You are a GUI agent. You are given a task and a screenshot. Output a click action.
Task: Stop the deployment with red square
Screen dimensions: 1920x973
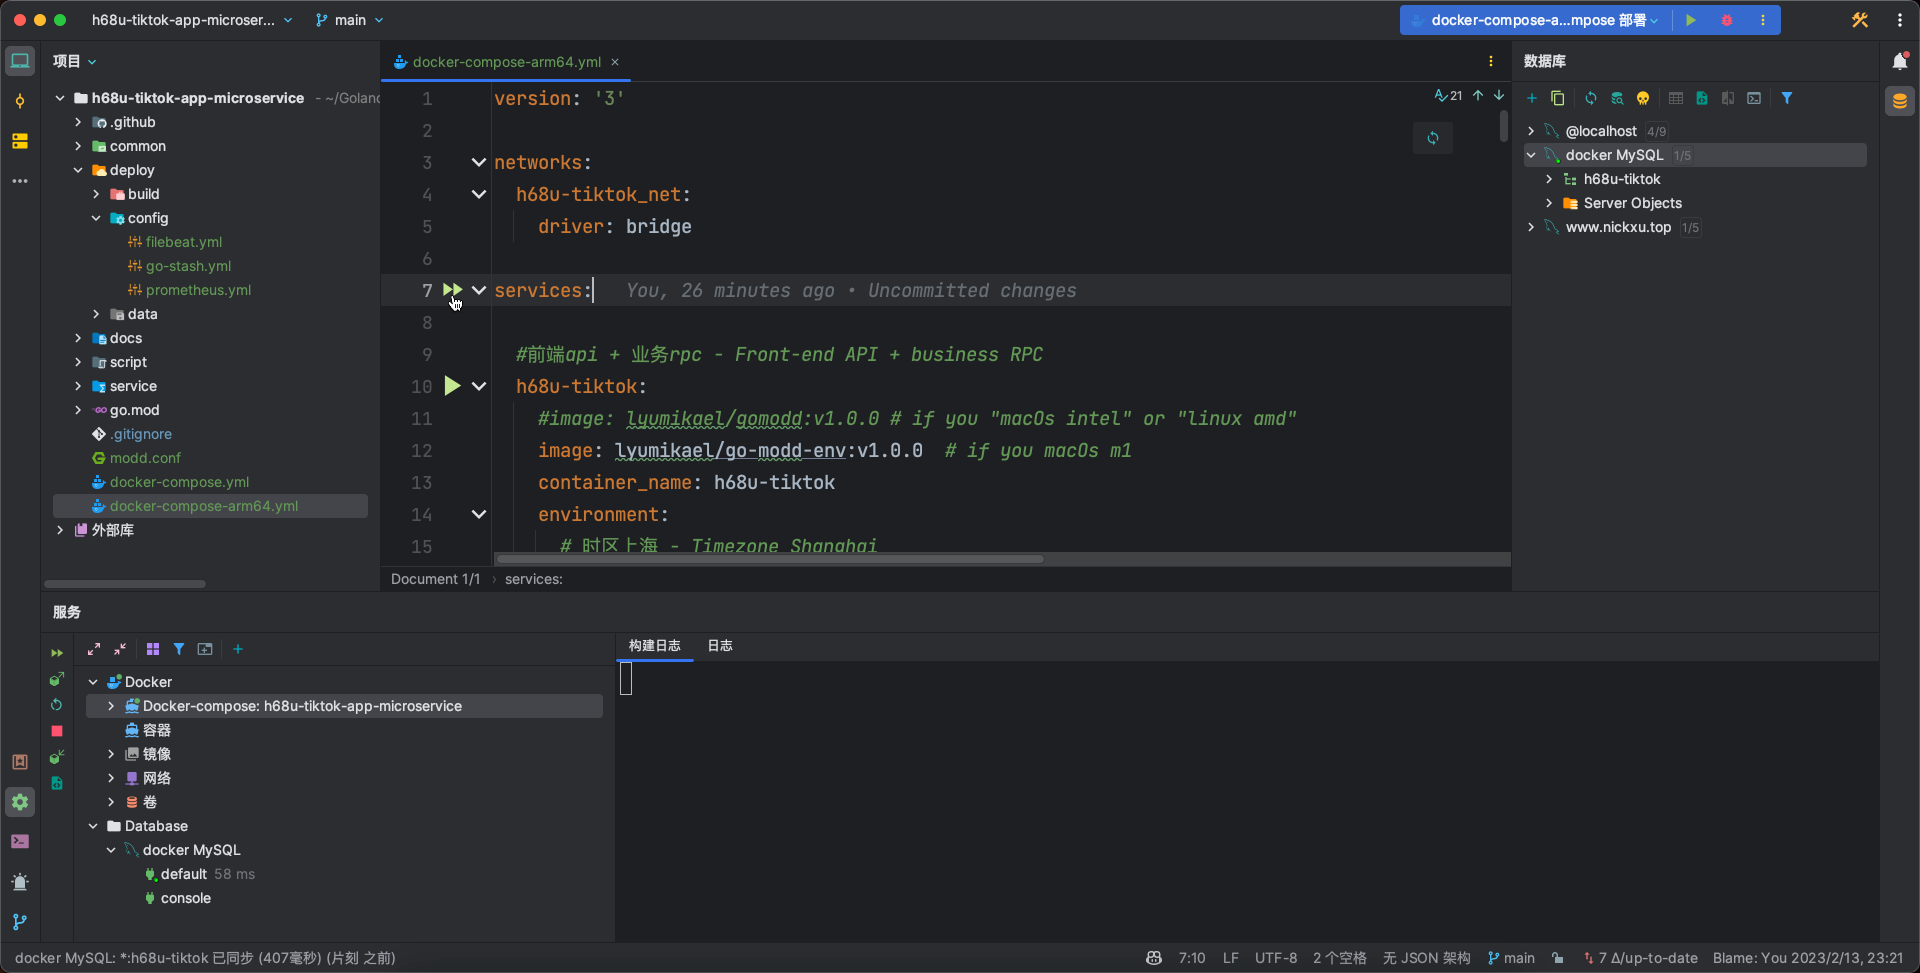(x=57, y=731)
